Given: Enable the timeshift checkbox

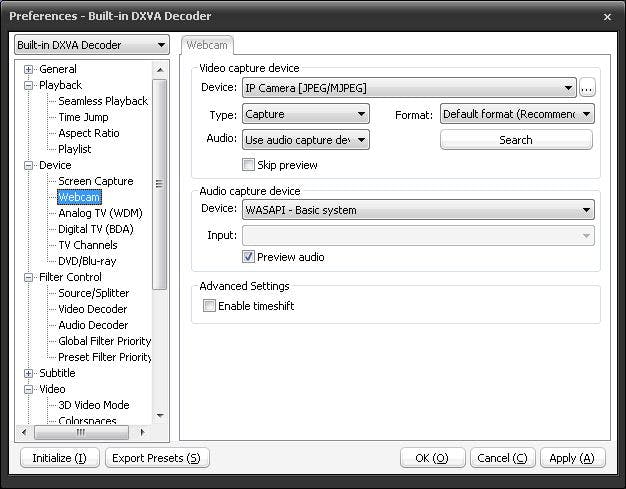Looking at the screenshot, I should (209, 305).
